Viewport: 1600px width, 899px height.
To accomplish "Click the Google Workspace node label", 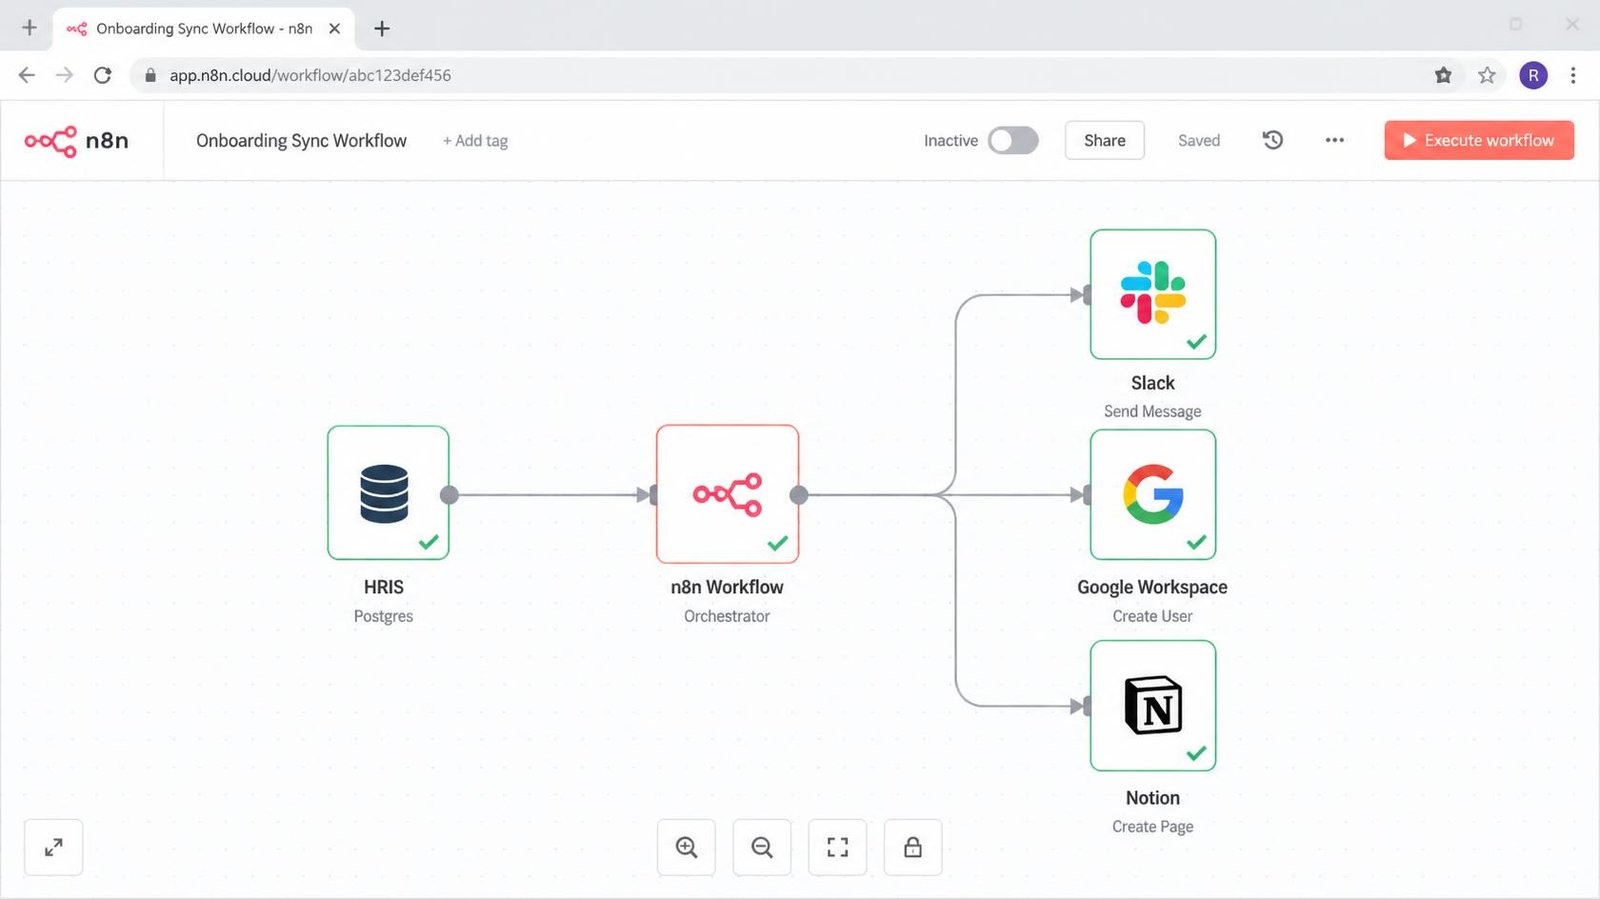I will click(x=1152, y=587).
